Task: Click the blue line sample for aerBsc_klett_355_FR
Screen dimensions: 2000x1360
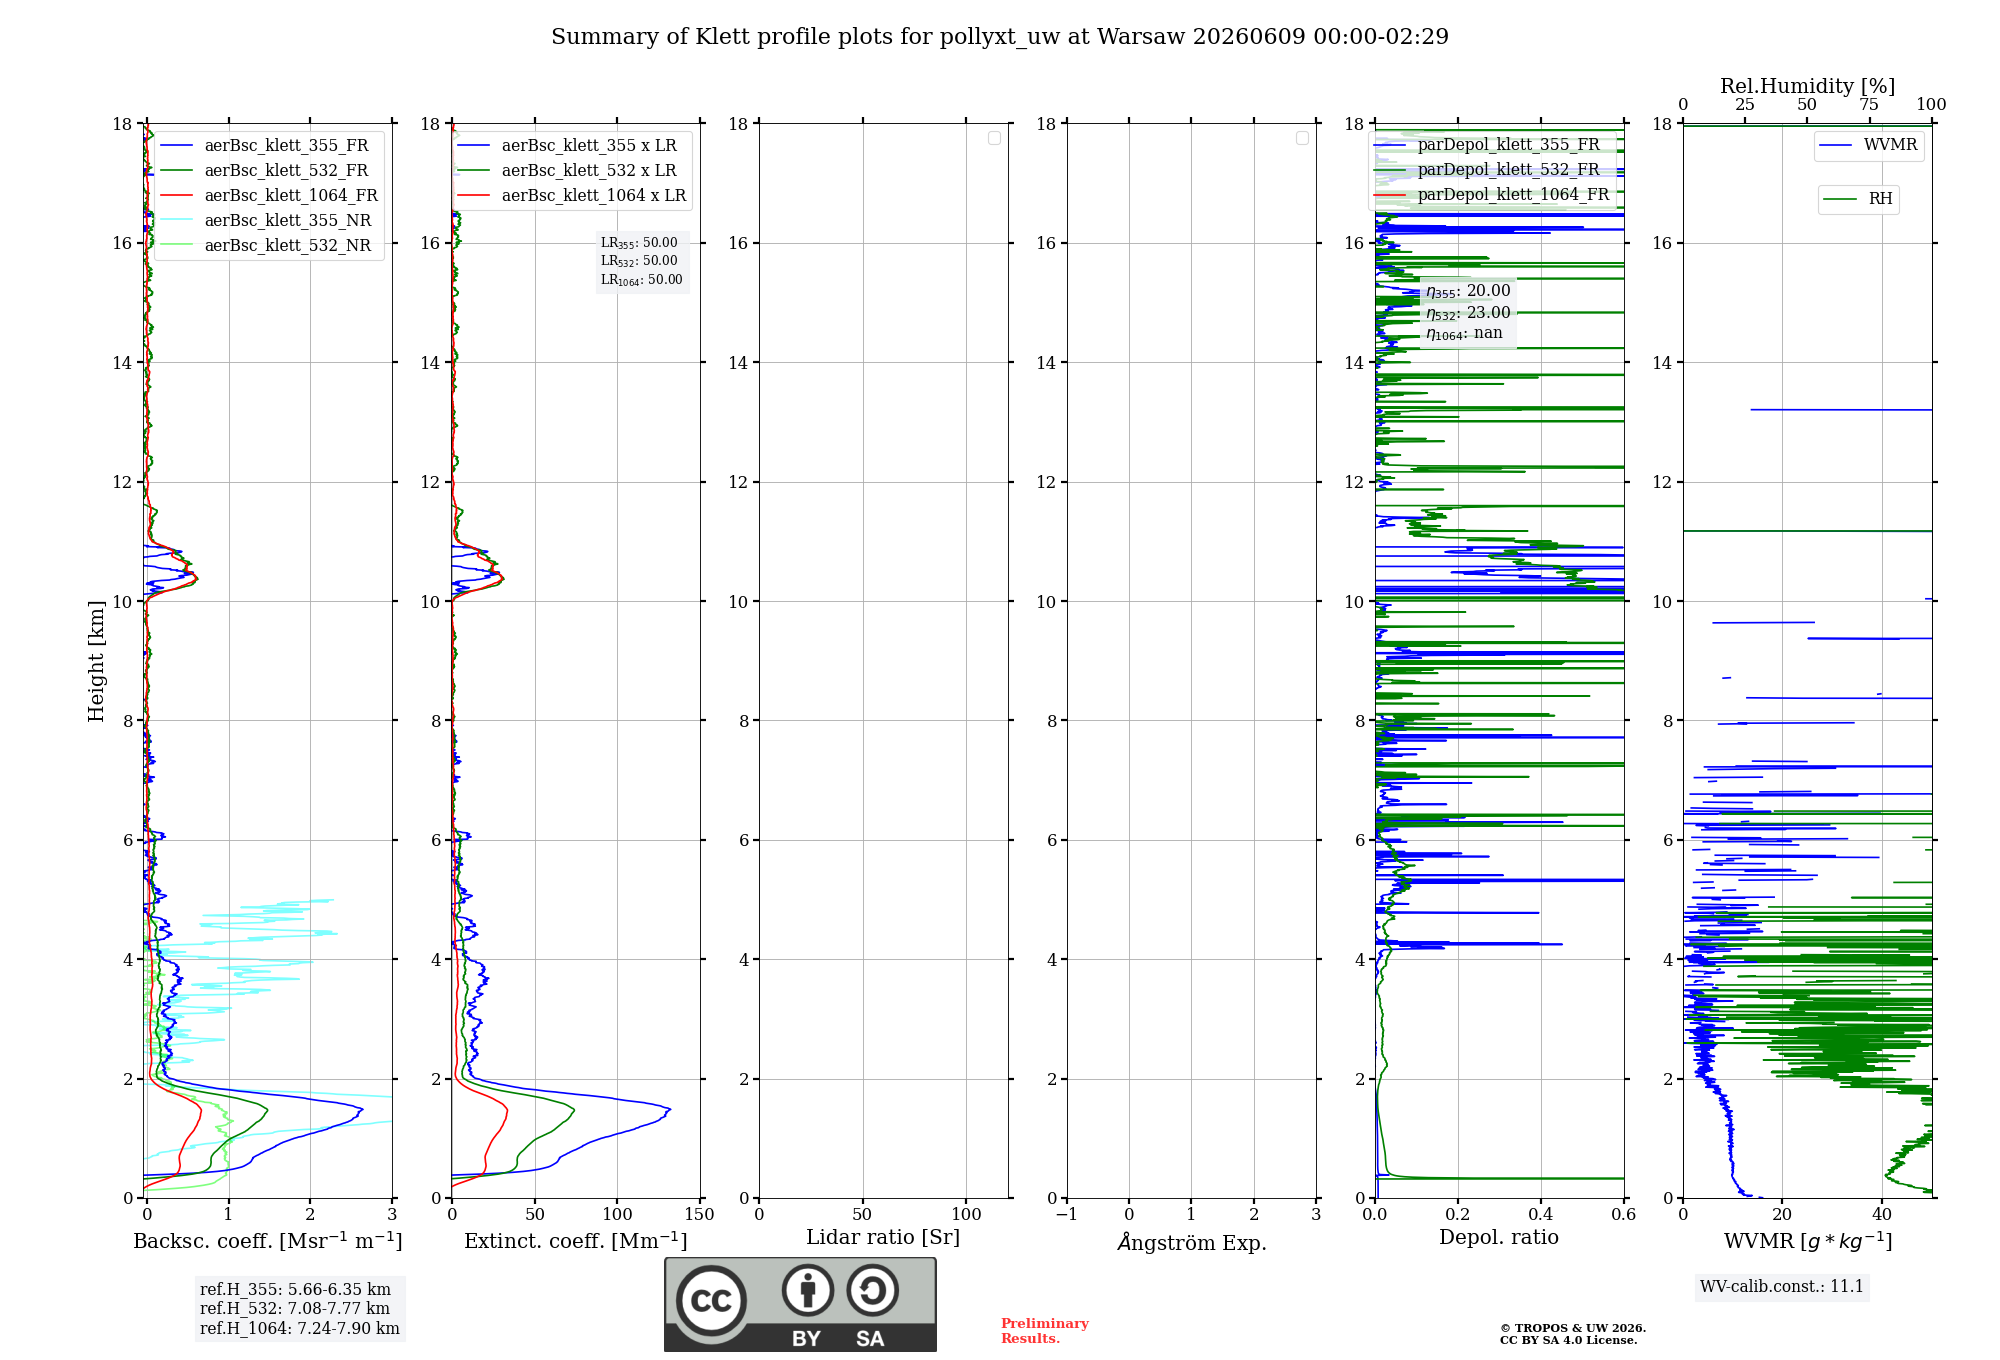Action: [176, 146]
